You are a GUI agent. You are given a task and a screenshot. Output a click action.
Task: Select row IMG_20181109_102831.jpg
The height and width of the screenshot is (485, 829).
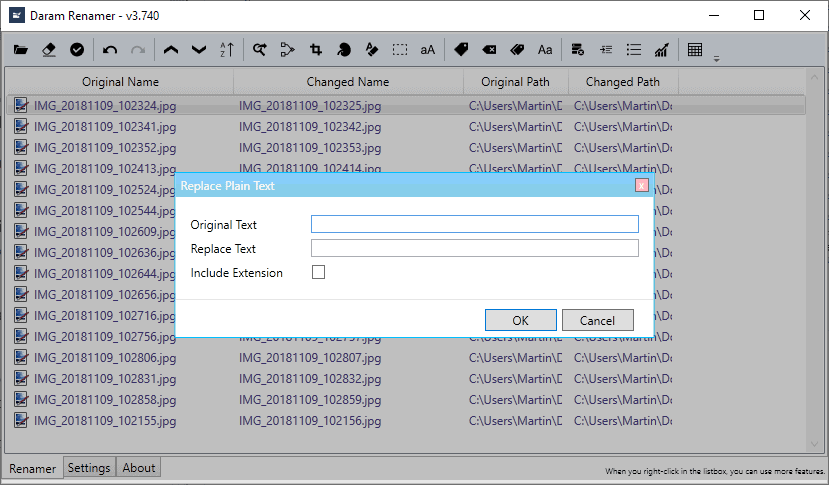406,379
